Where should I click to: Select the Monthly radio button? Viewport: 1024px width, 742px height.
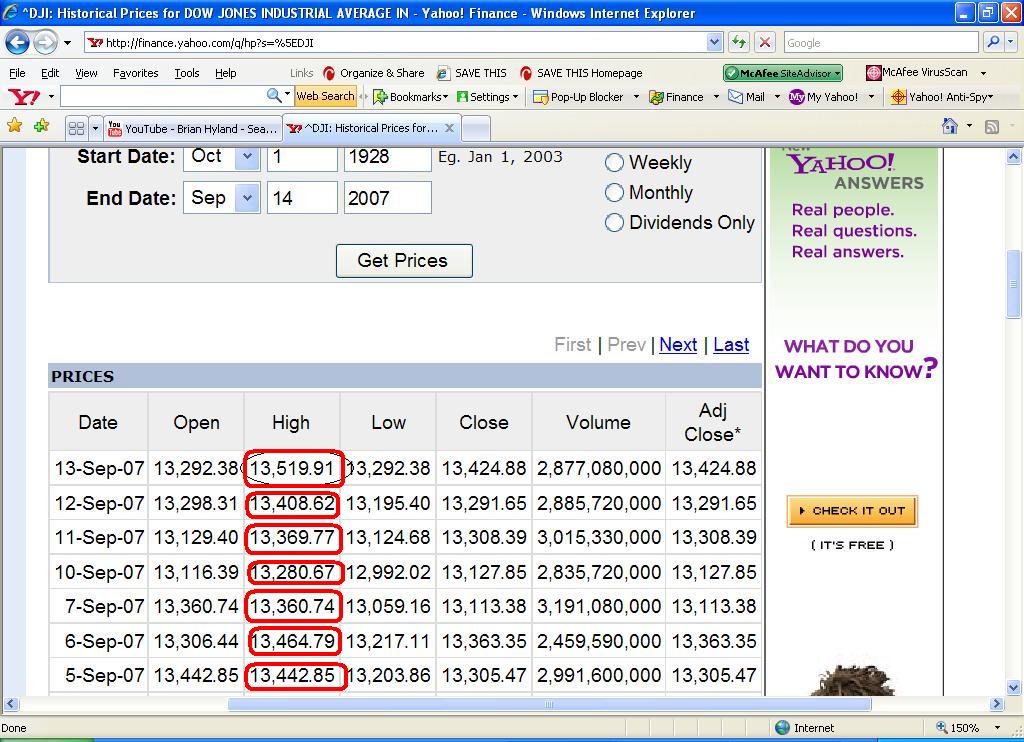pyautogui.click(x=615, y=192)
